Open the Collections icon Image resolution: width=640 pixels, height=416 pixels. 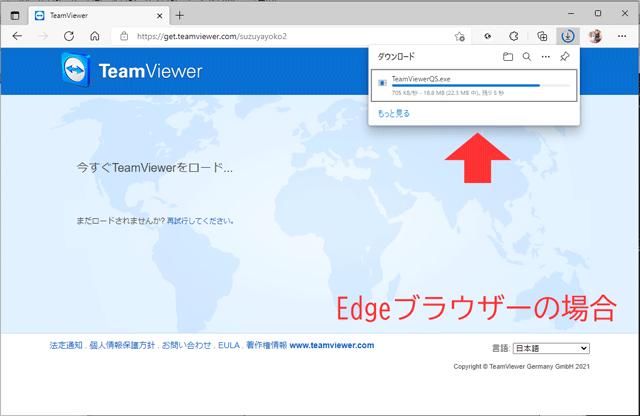click(x=542, y=36)
